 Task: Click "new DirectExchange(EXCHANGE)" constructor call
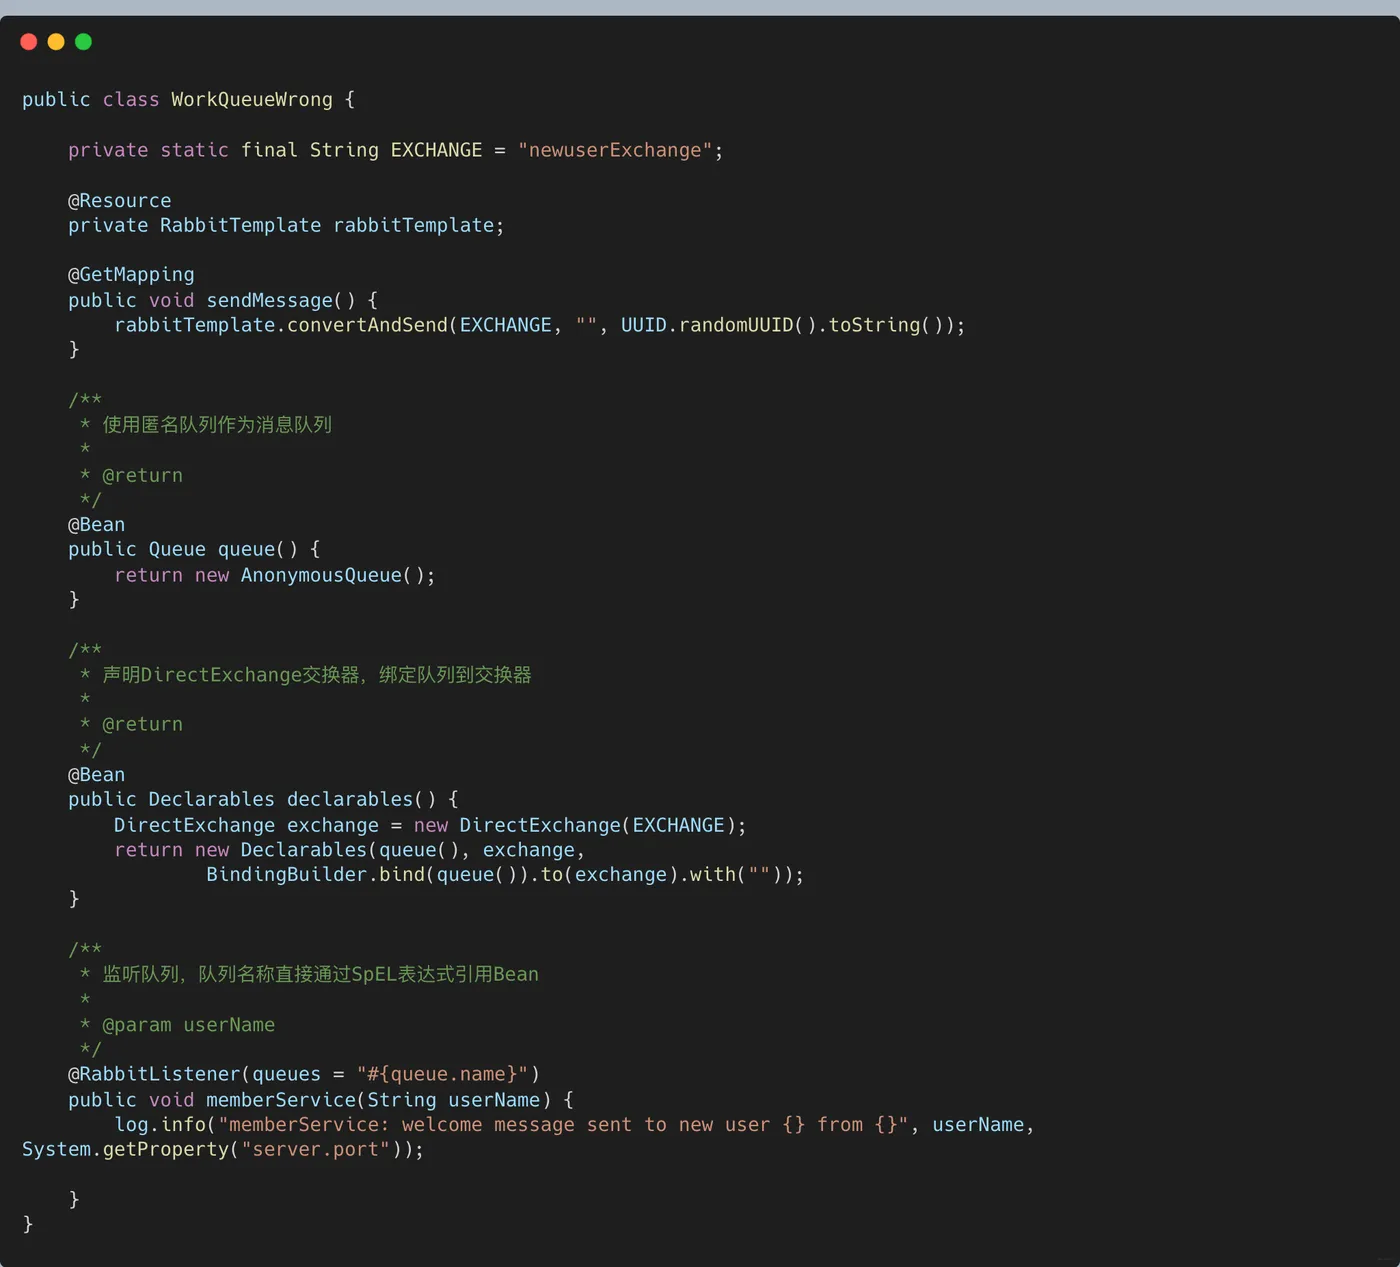[575, 825]
